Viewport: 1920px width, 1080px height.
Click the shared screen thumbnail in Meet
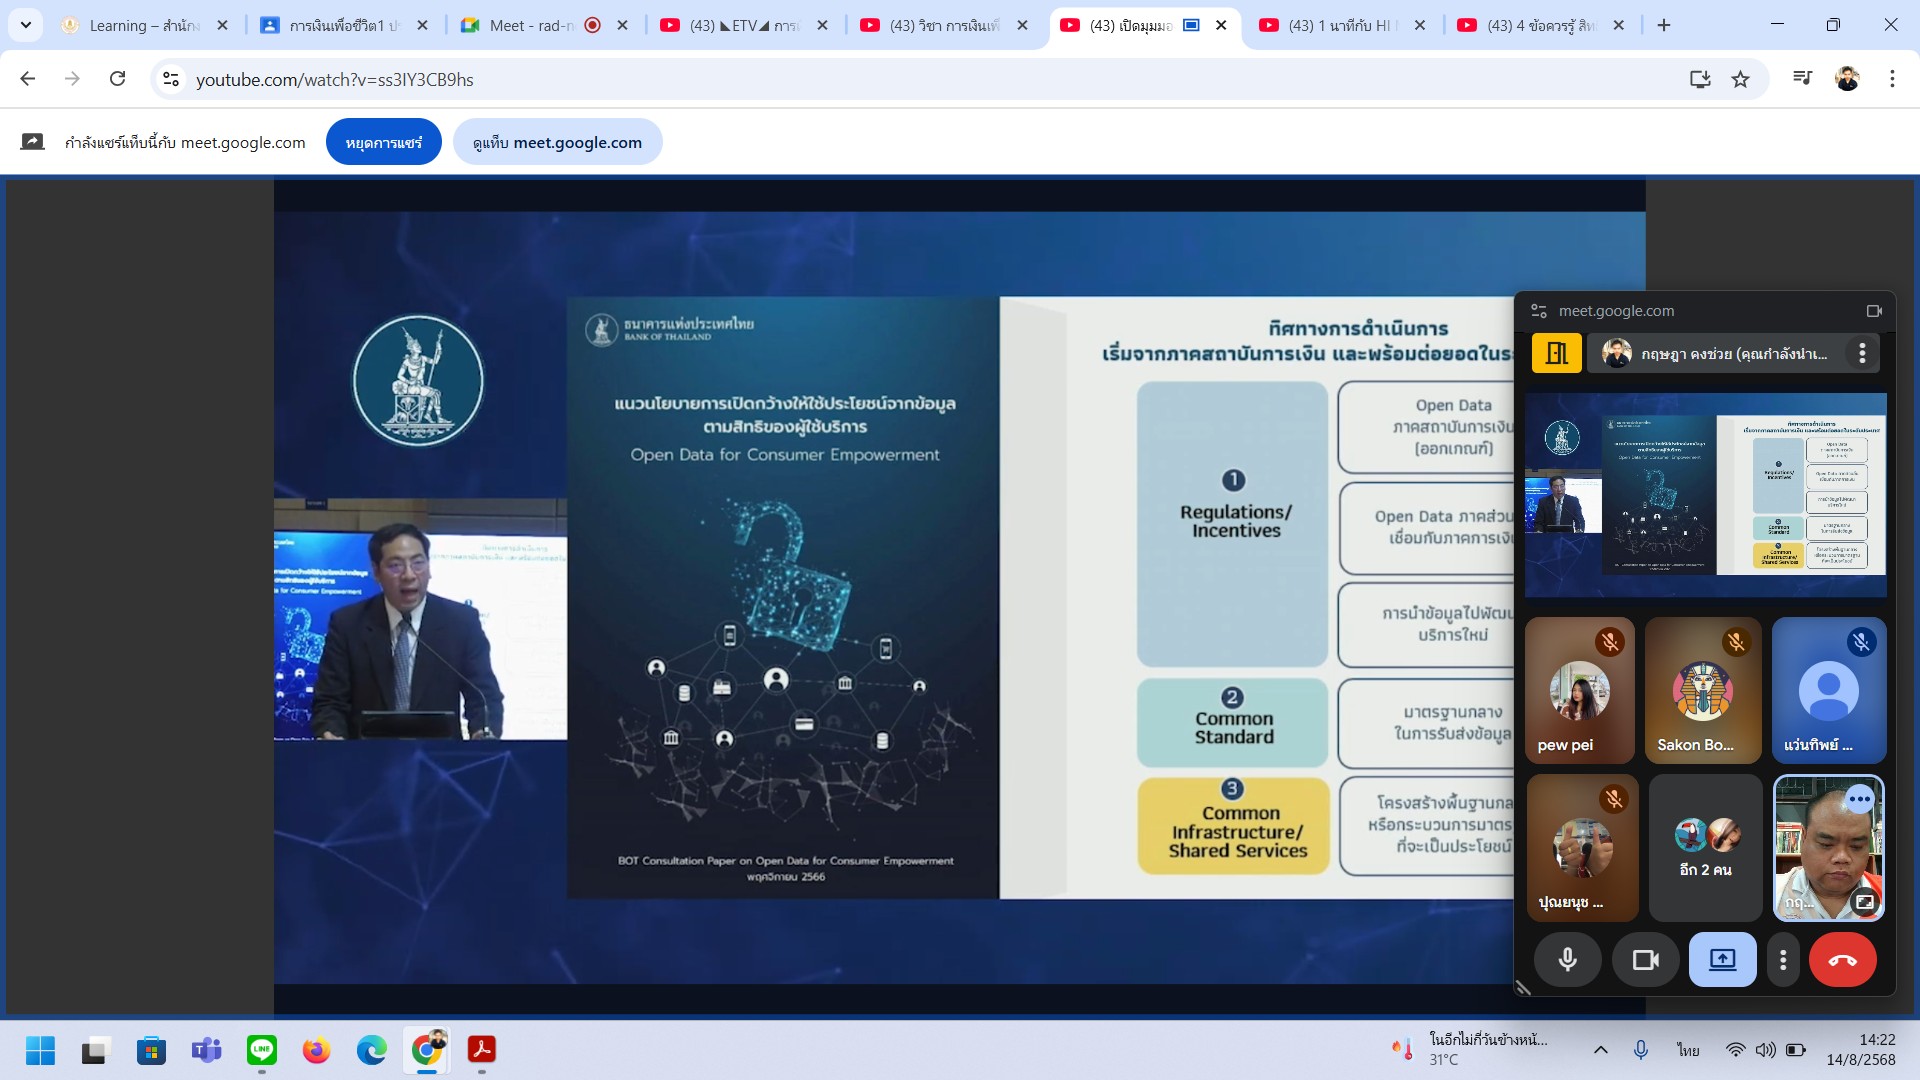click(1705, 494)
